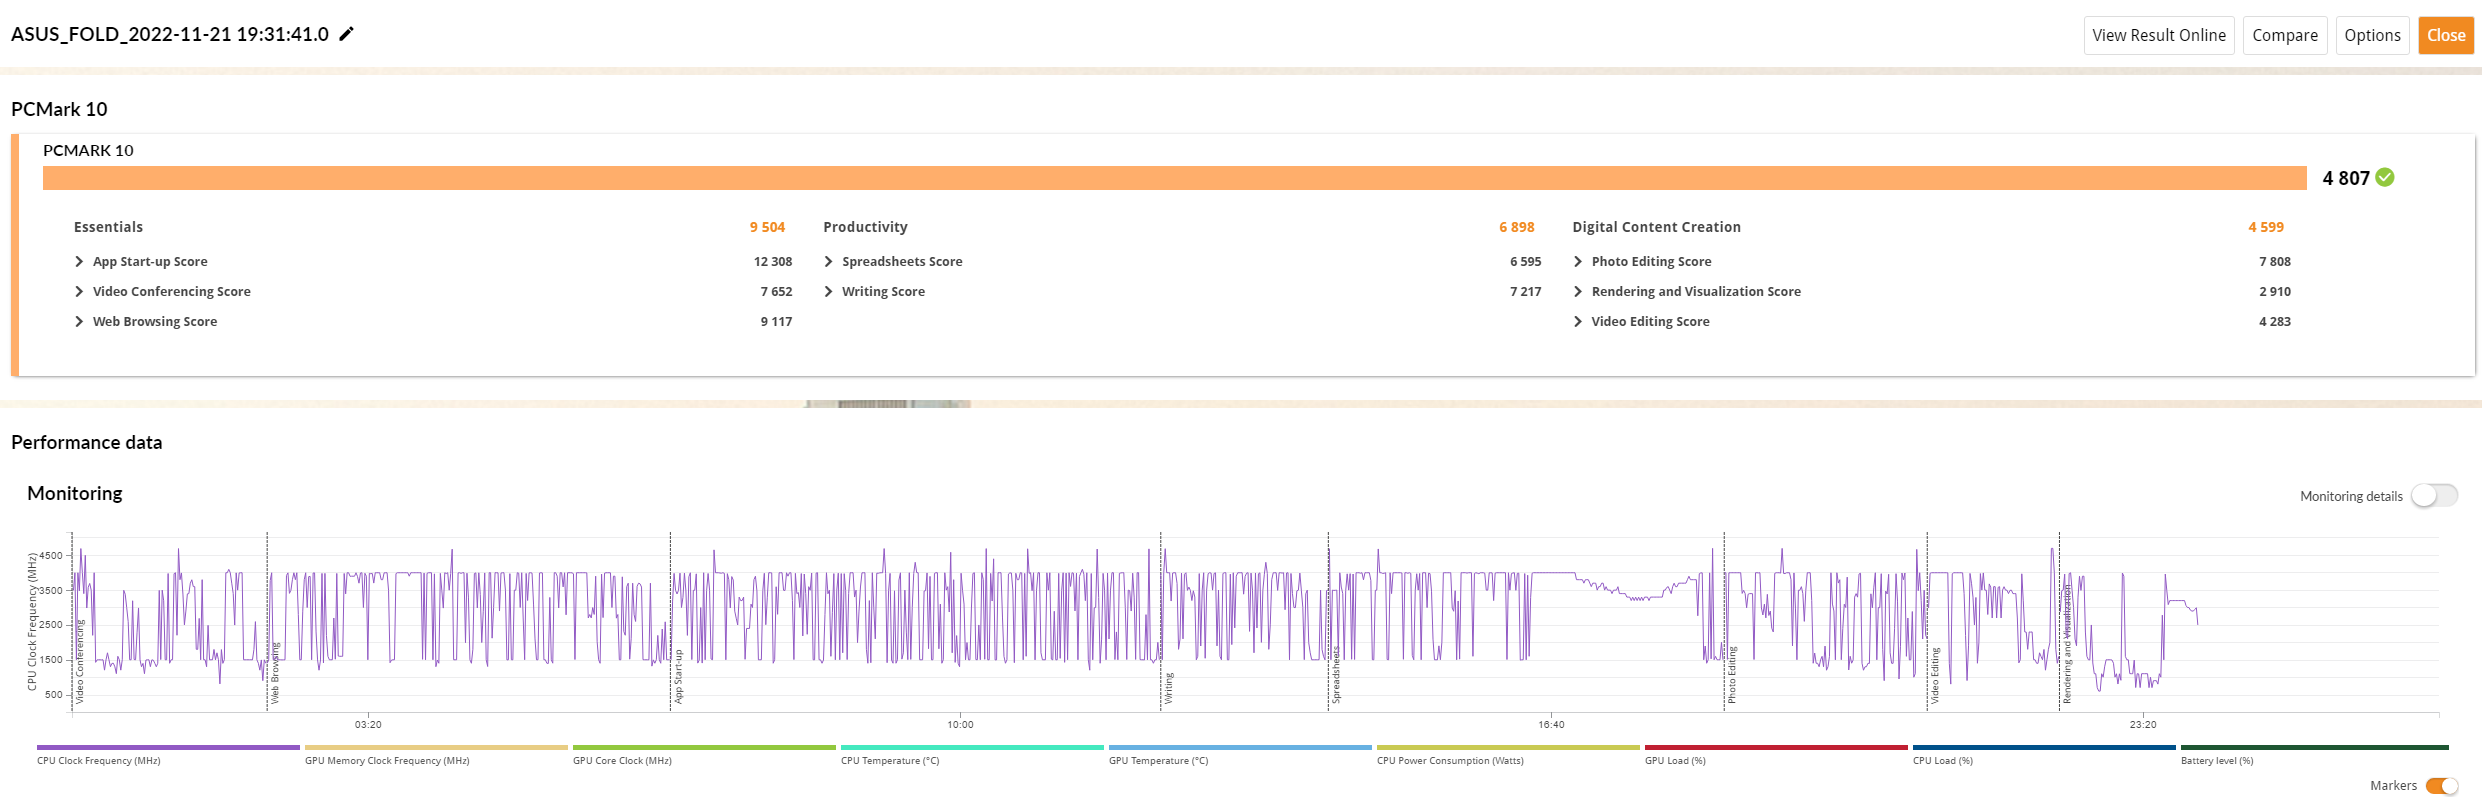This screenshot has width=2482, height=808.
Task: Click the Web Browsing chart marker
Action: (275, 674)
